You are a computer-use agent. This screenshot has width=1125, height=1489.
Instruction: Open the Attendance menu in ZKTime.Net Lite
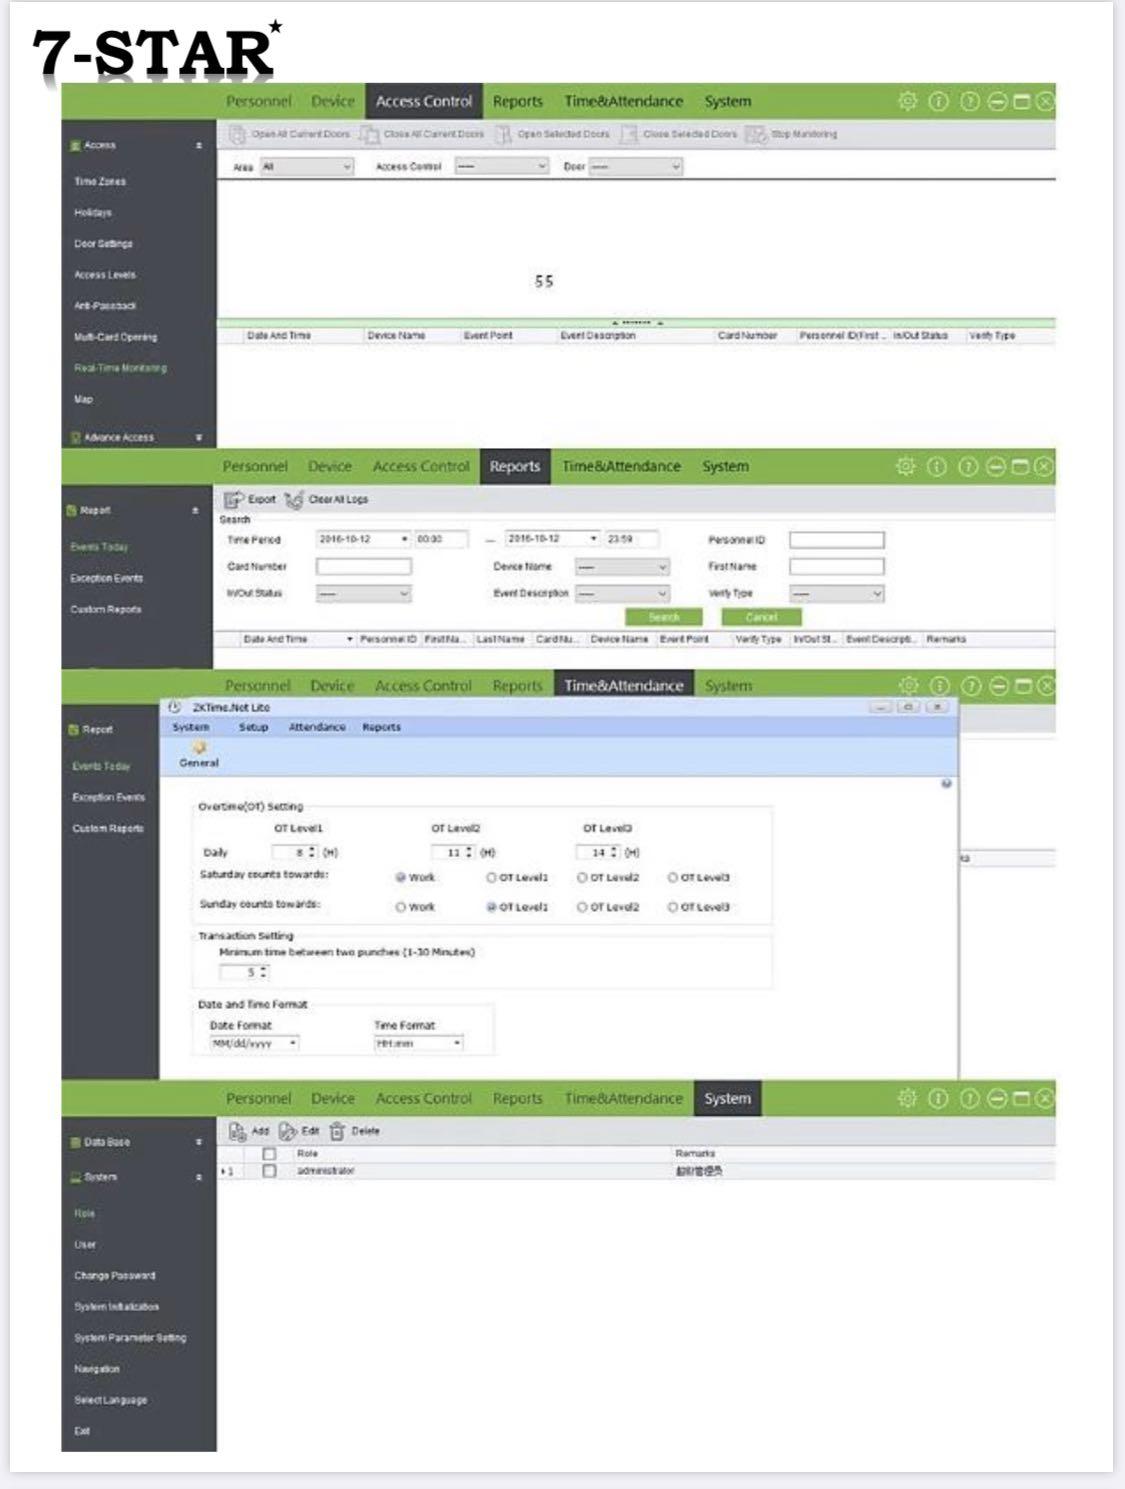[317, 727]
